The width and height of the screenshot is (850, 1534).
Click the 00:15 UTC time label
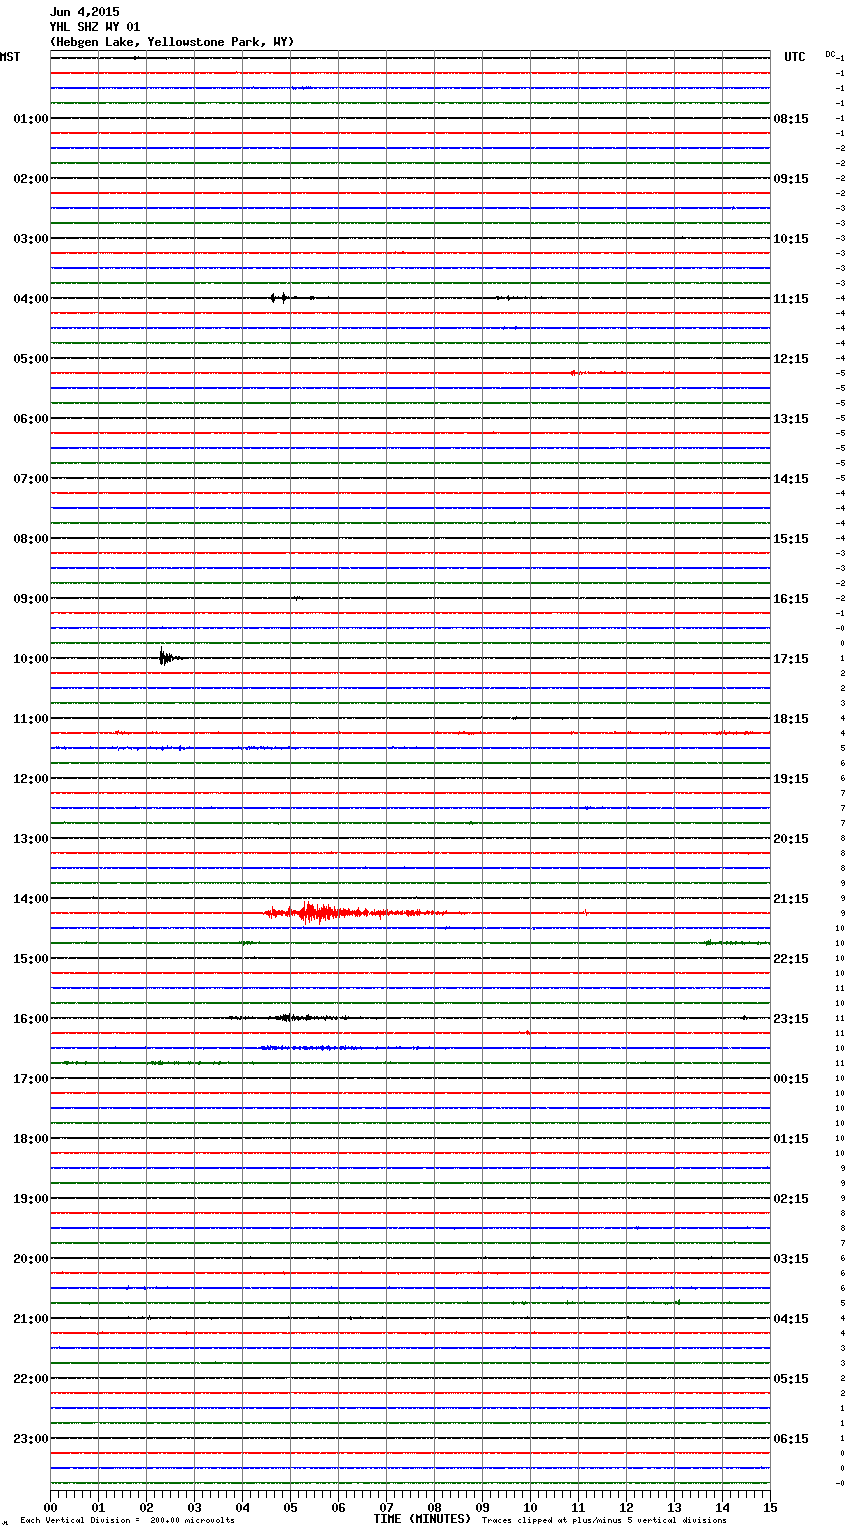click(791, 1079)
